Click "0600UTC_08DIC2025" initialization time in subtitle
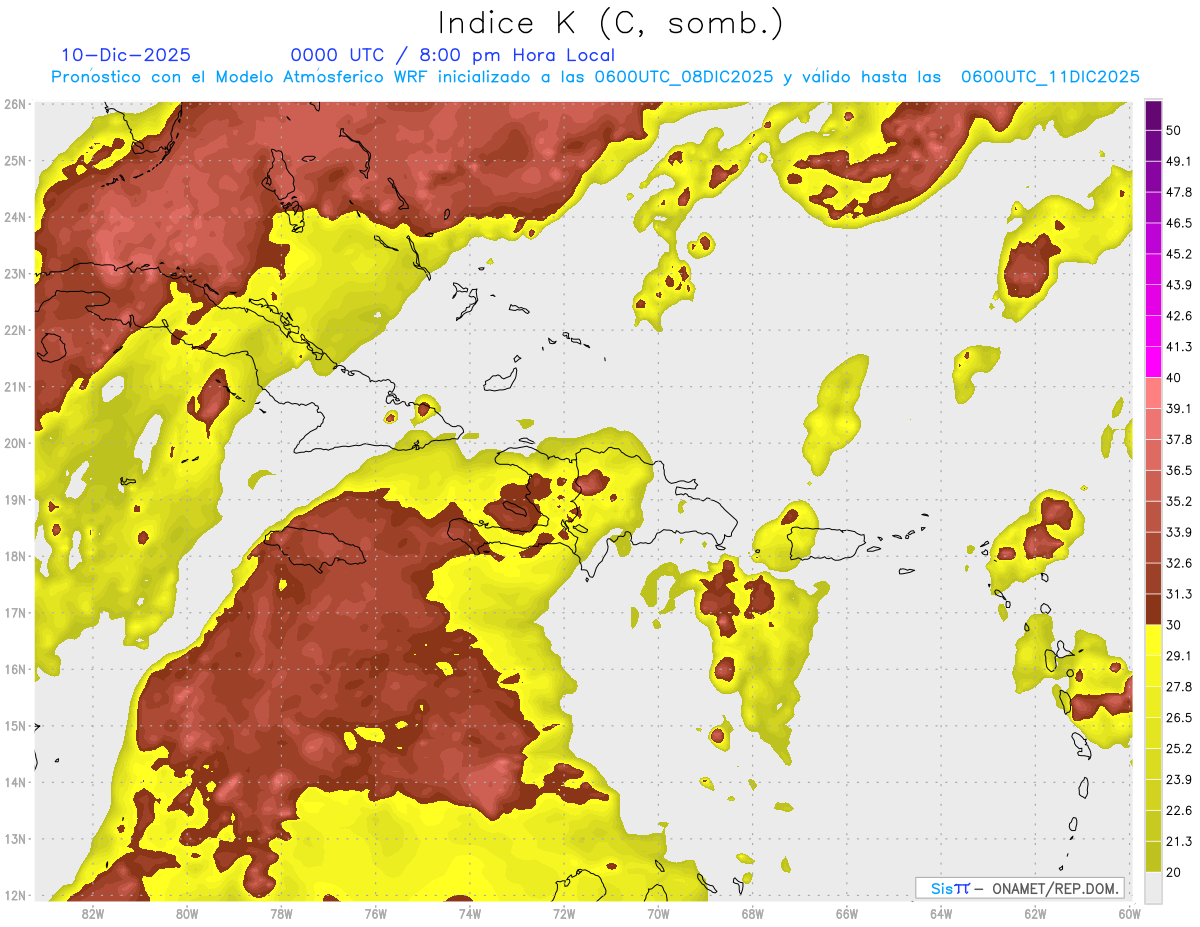 tap(684, 77)
